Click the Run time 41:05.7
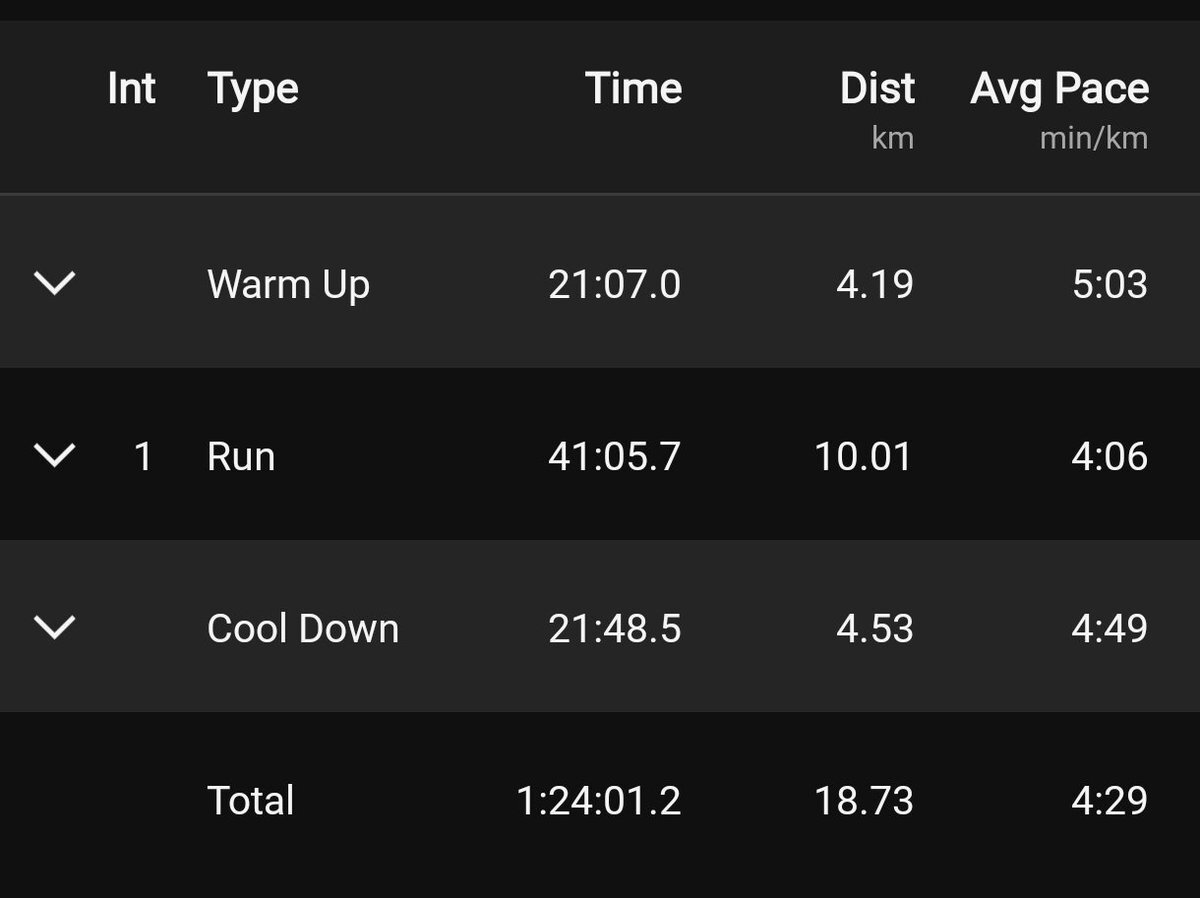 point(614,457)
